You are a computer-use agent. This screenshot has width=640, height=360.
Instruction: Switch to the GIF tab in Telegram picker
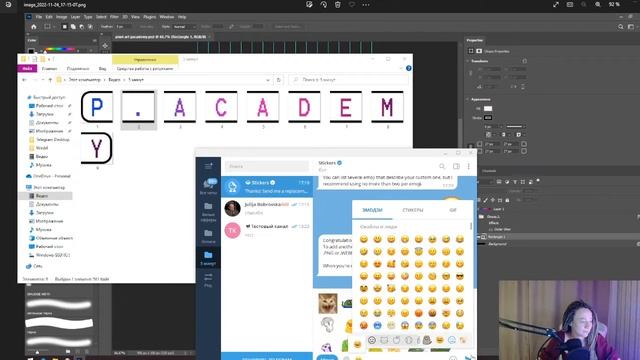453,210
